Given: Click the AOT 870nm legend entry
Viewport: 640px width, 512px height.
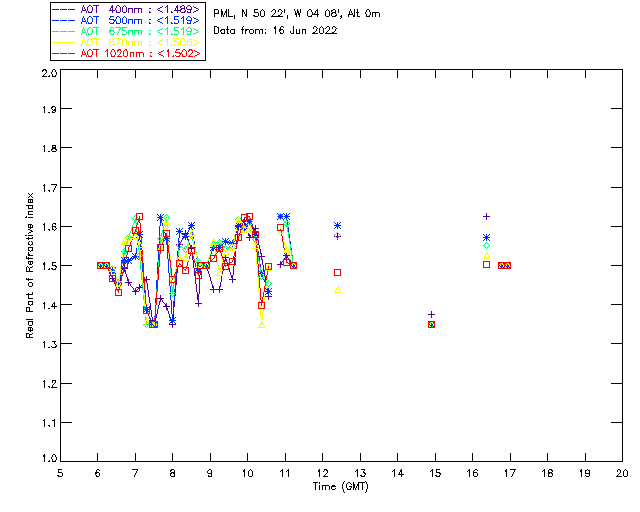Looking at the screenshot, I should coord(127,42).
